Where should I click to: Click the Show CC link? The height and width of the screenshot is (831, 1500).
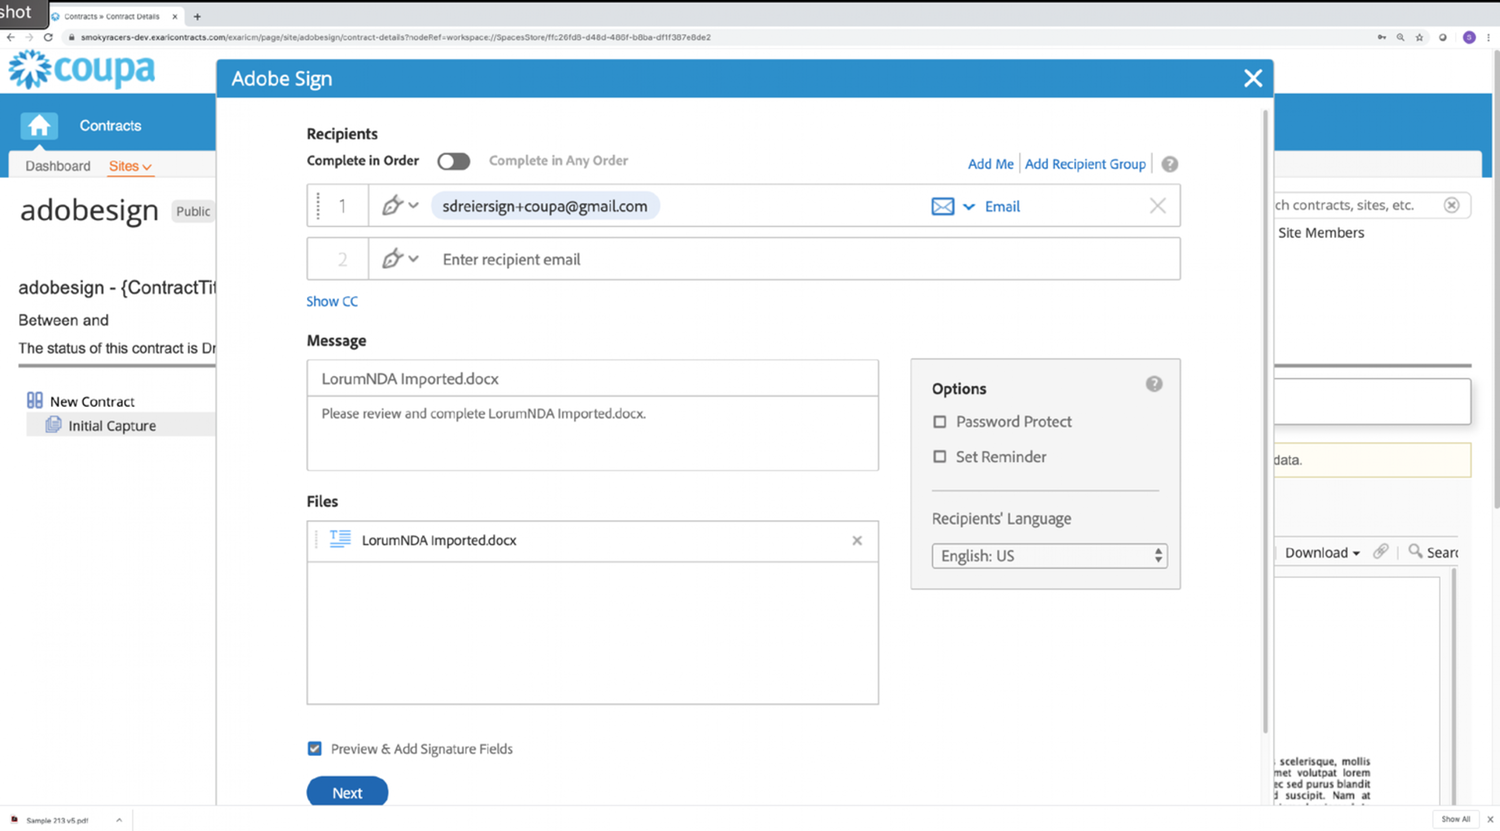(331, 300)
